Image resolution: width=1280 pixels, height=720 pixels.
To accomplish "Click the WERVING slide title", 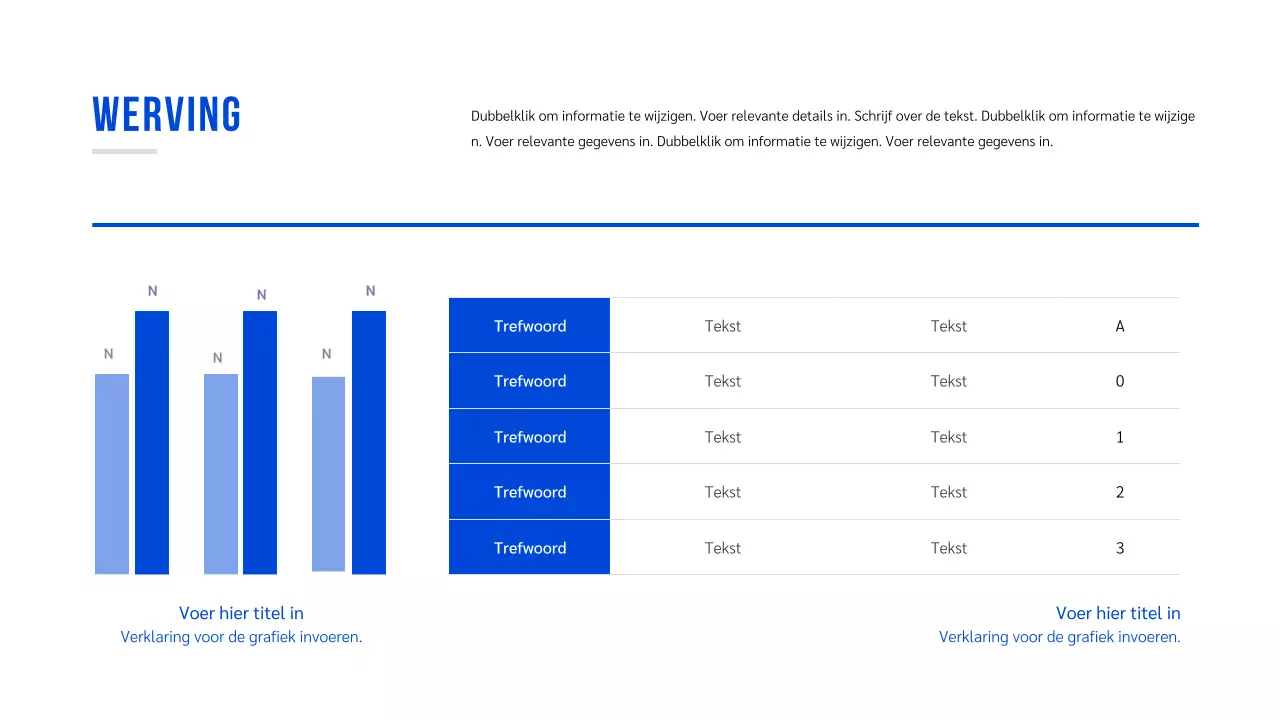I will (167, 115).
